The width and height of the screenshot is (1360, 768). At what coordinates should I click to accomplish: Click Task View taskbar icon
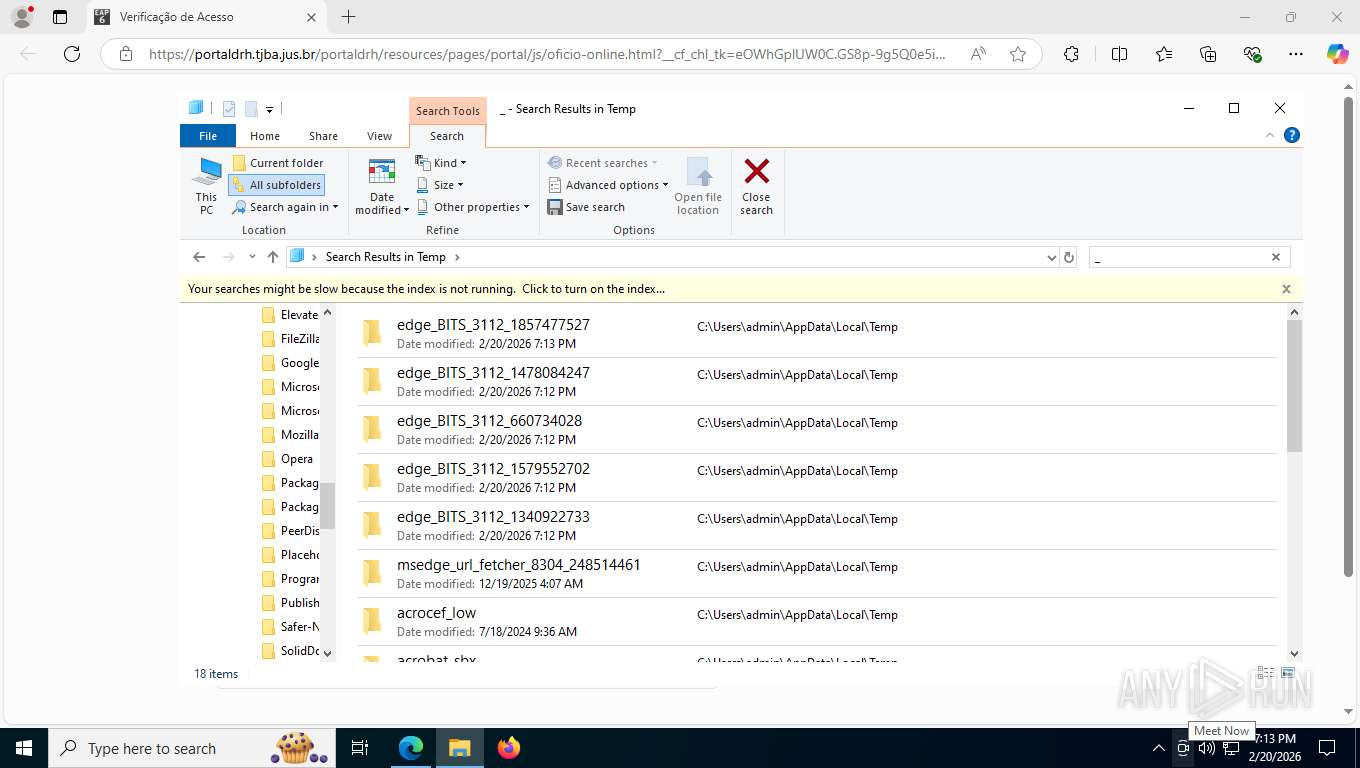click(361, 748)
